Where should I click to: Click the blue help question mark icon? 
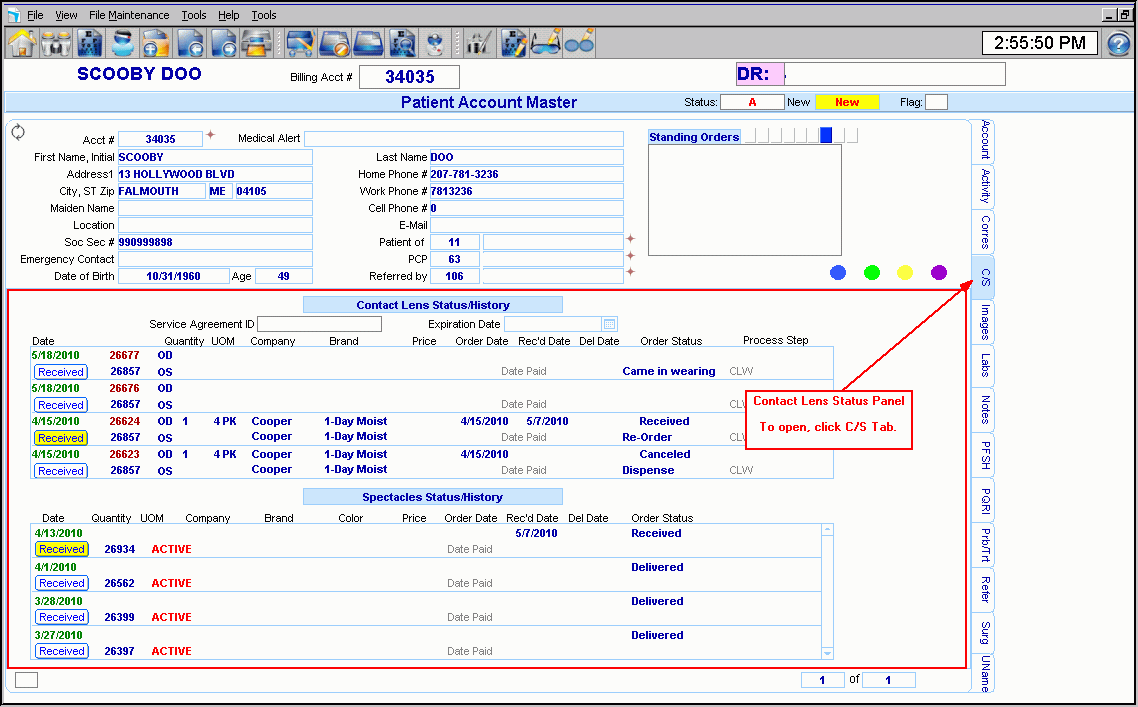[1118, 44]
